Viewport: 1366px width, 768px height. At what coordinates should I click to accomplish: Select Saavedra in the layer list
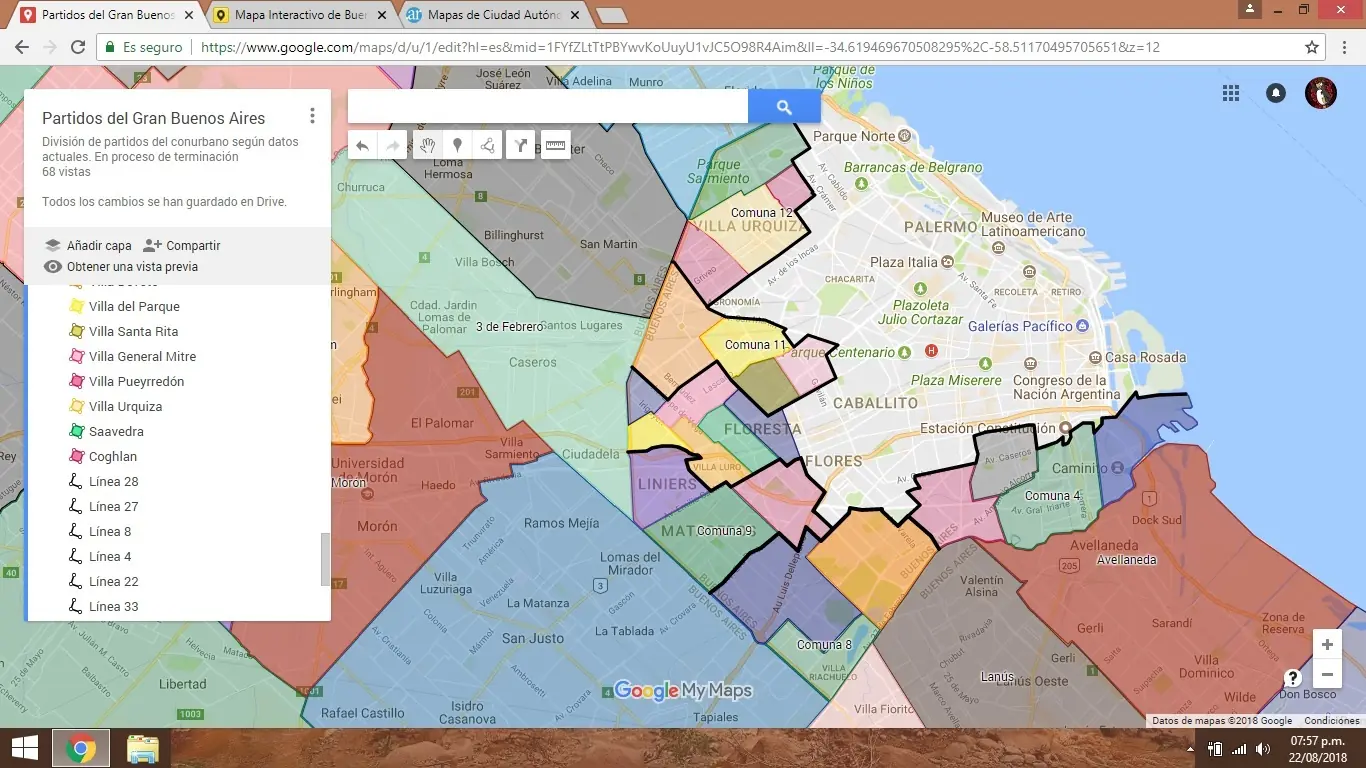pos(116,431)
